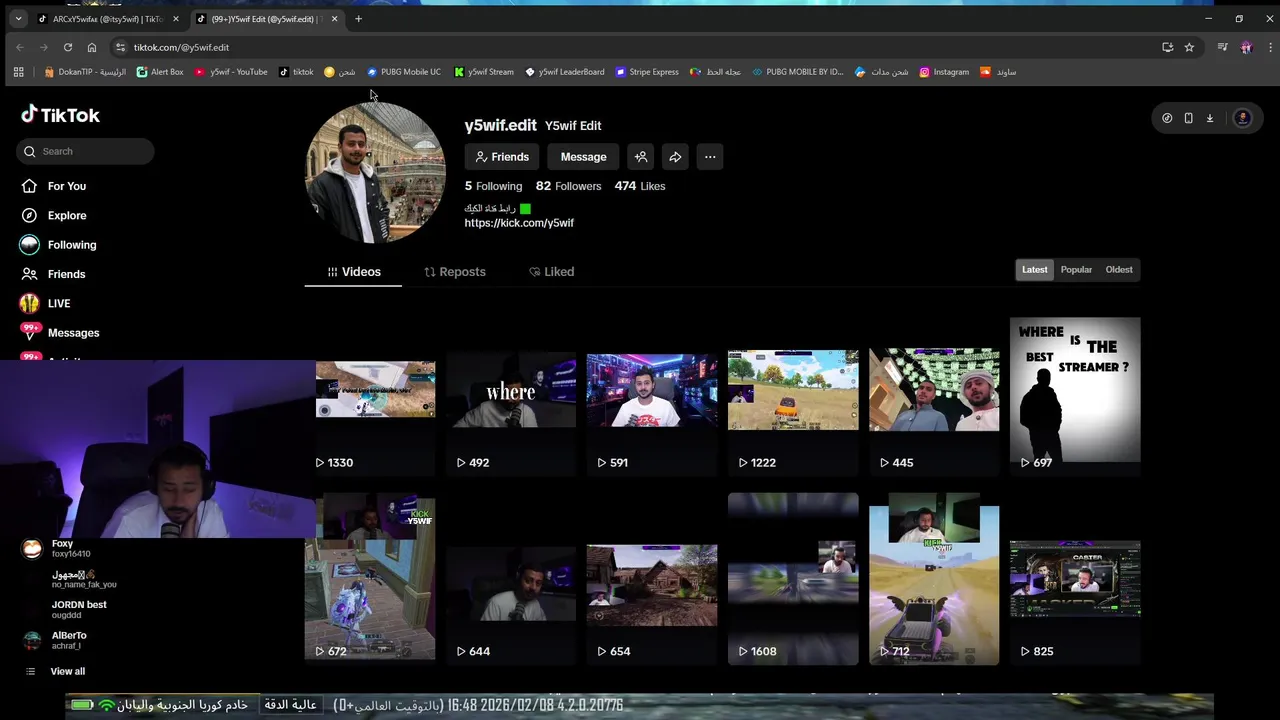The width and height of the screenshot is (1280, 720).
Task: Open the video with 712 views
Action: point(934,579)
